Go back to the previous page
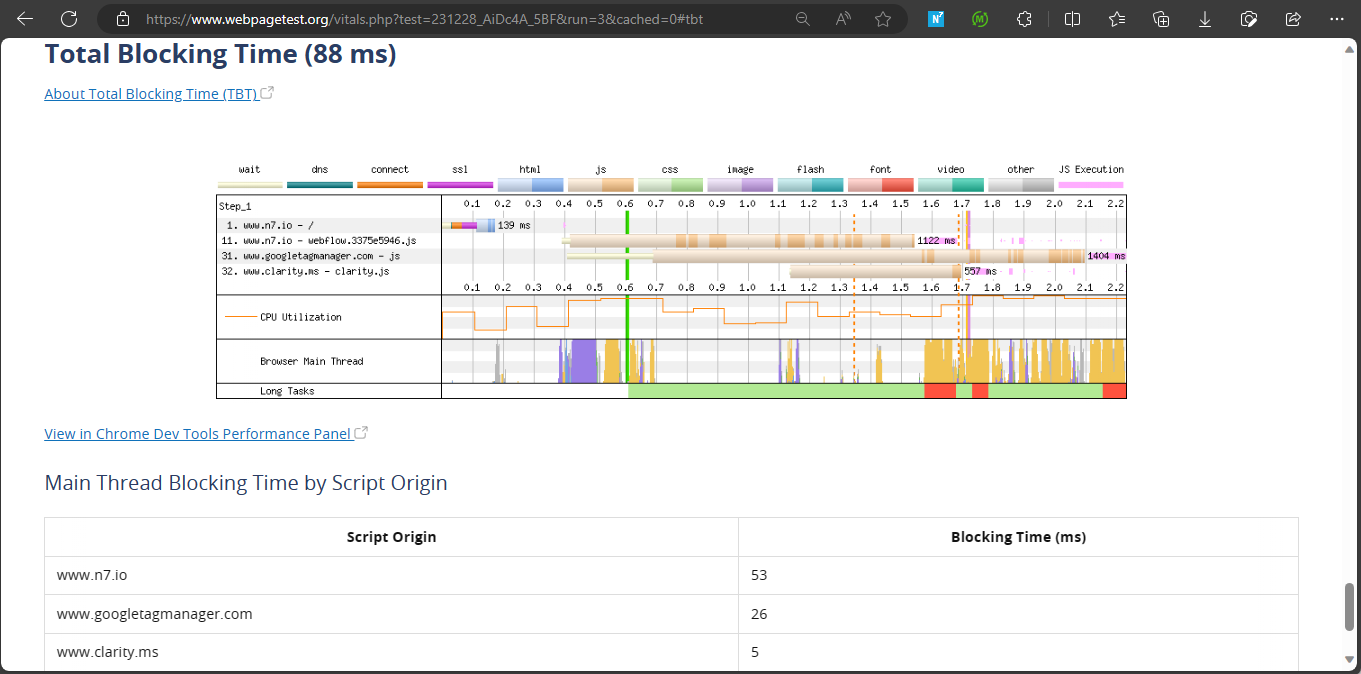 (x=25, y=19)
